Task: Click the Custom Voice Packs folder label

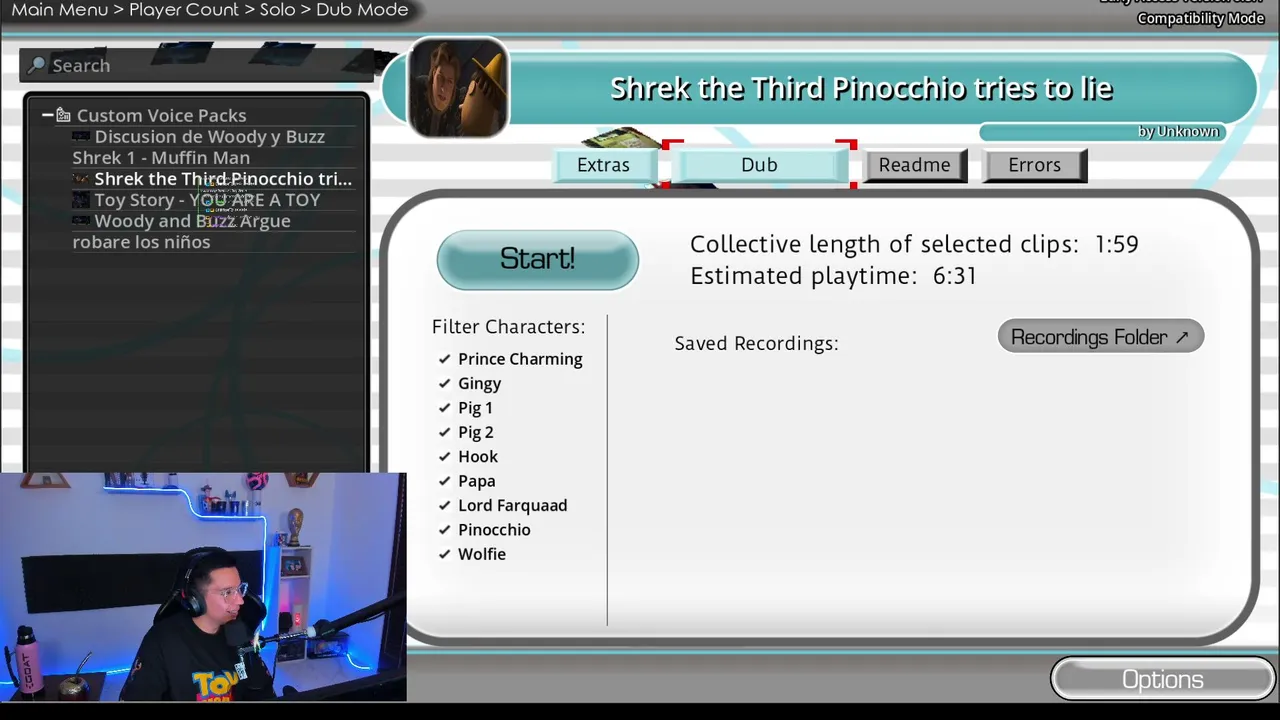Action: pos(161,115)
